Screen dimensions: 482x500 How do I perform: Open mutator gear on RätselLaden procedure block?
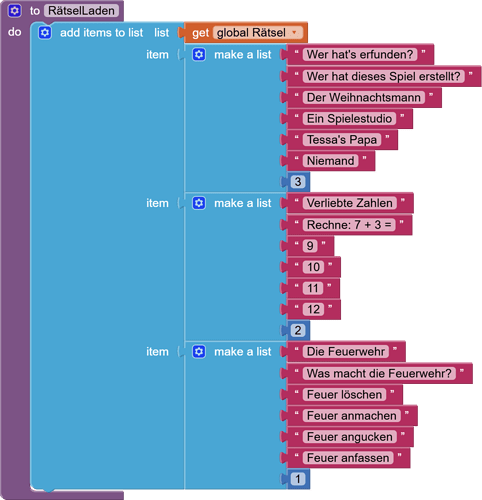(x=14, y=11)
